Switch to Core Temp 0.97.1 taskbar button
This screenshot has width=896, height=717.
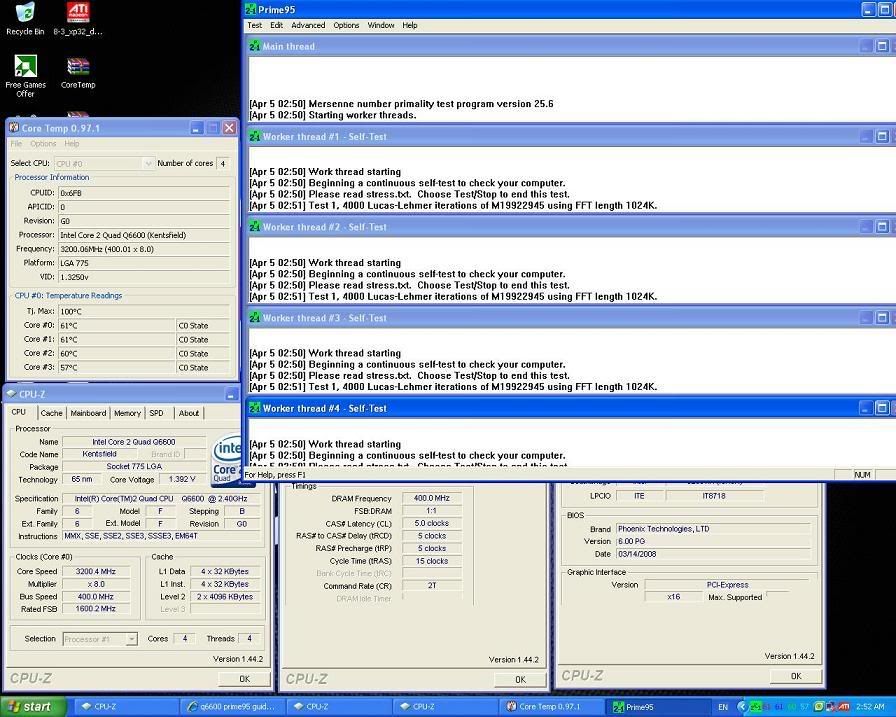coord(550,707)
